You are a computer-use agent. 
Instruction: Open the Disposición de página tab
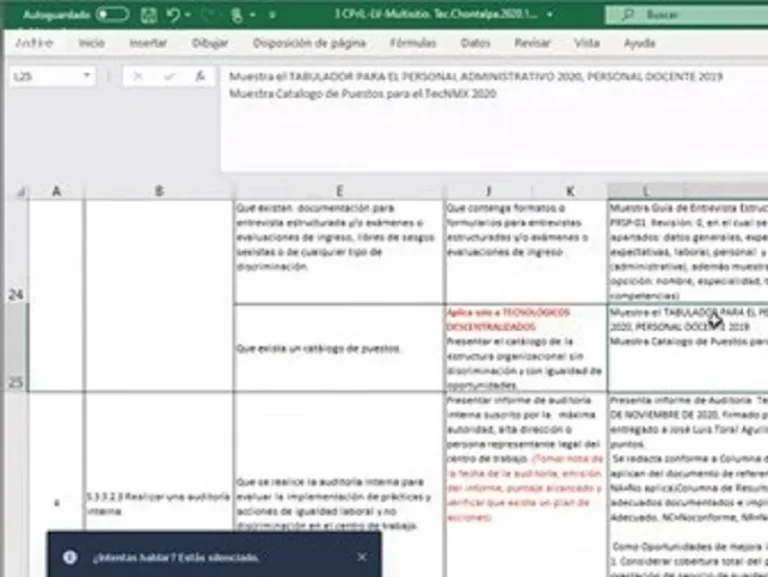point(309,43)
